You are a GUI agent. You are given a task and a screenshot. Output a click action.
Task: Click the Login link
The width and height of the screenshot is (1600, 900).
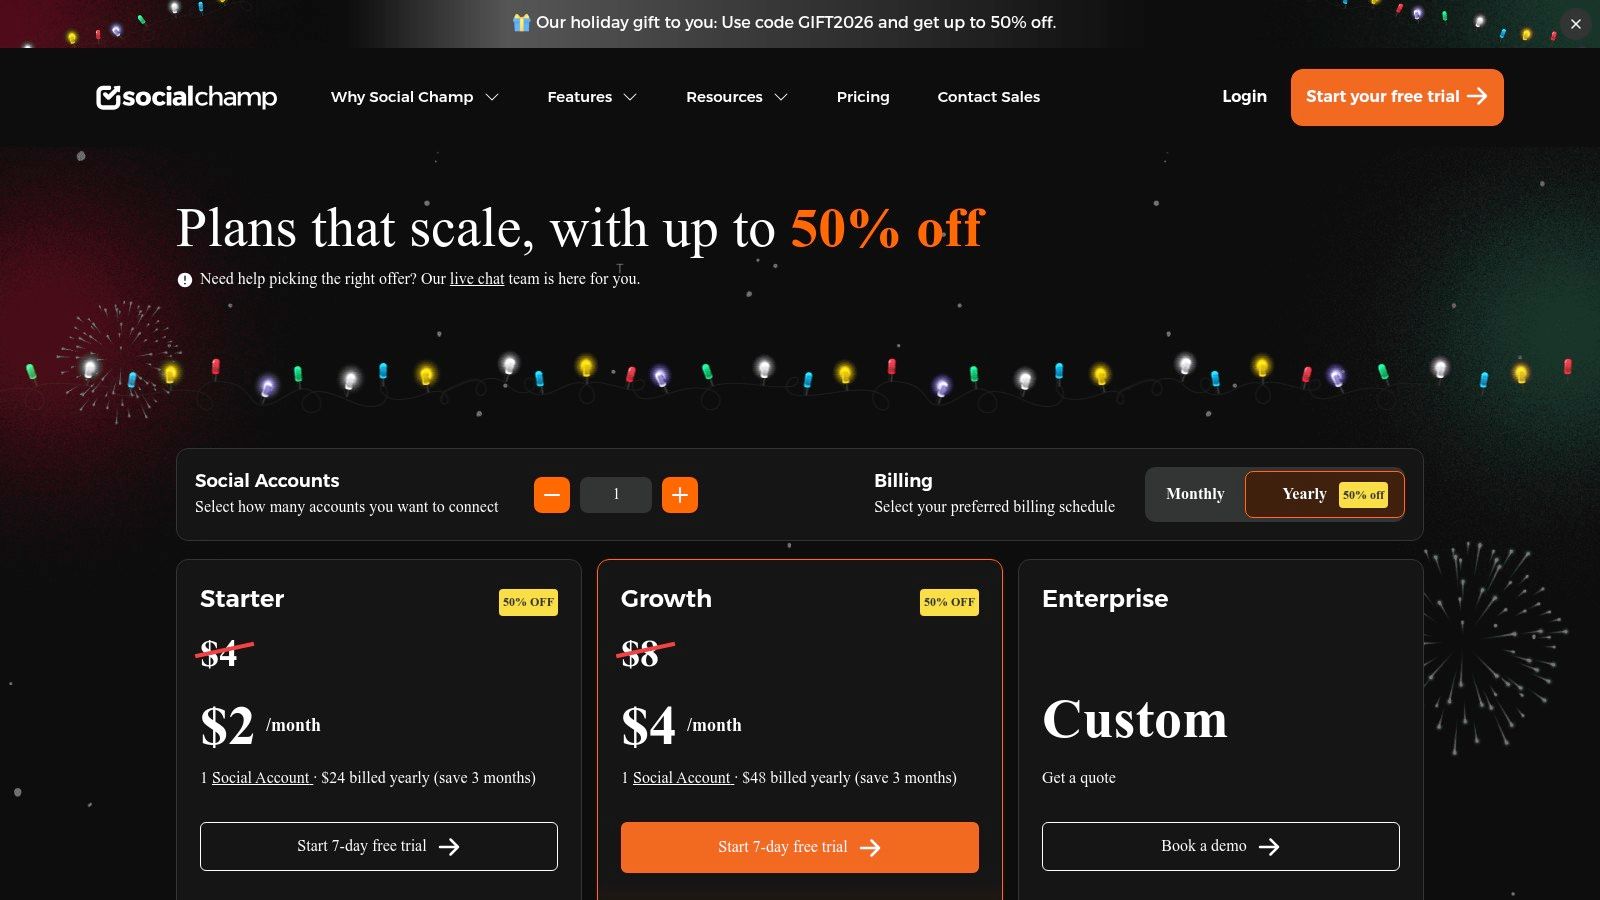pyautogui.click(x=1244, y=97)
